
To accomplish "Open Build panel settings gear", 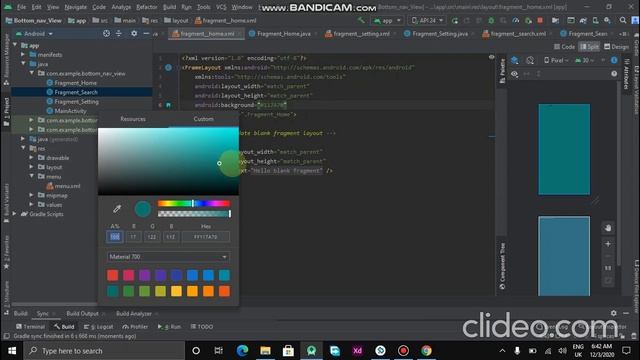I will click(x=613, y=313).
